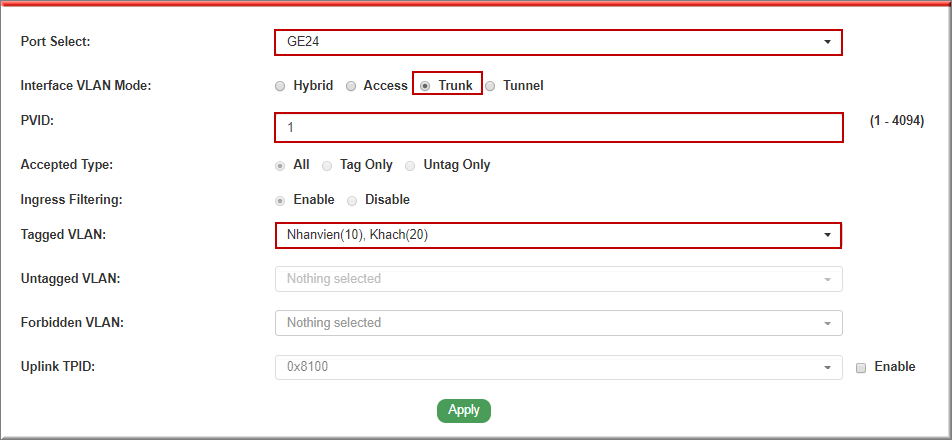Viewport: 952px width, 440px height.
Task: Open the Uplink TPID 0x8100 dropdown
Action: click(557, 367)
